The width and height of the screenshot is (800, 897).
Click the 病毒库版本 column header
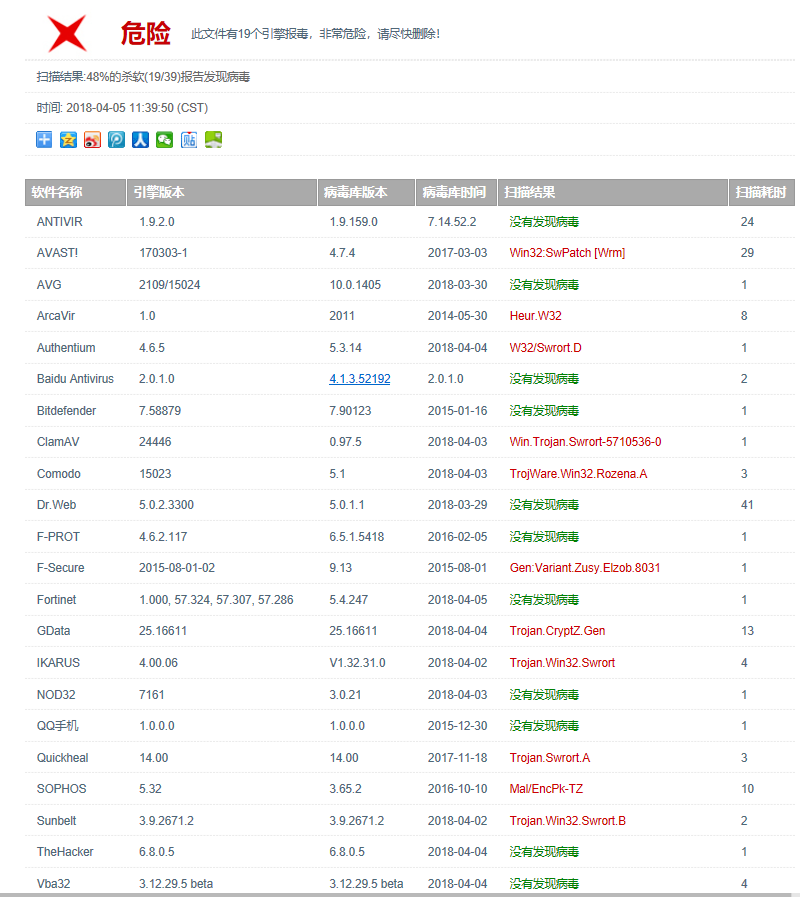[366, 192]
